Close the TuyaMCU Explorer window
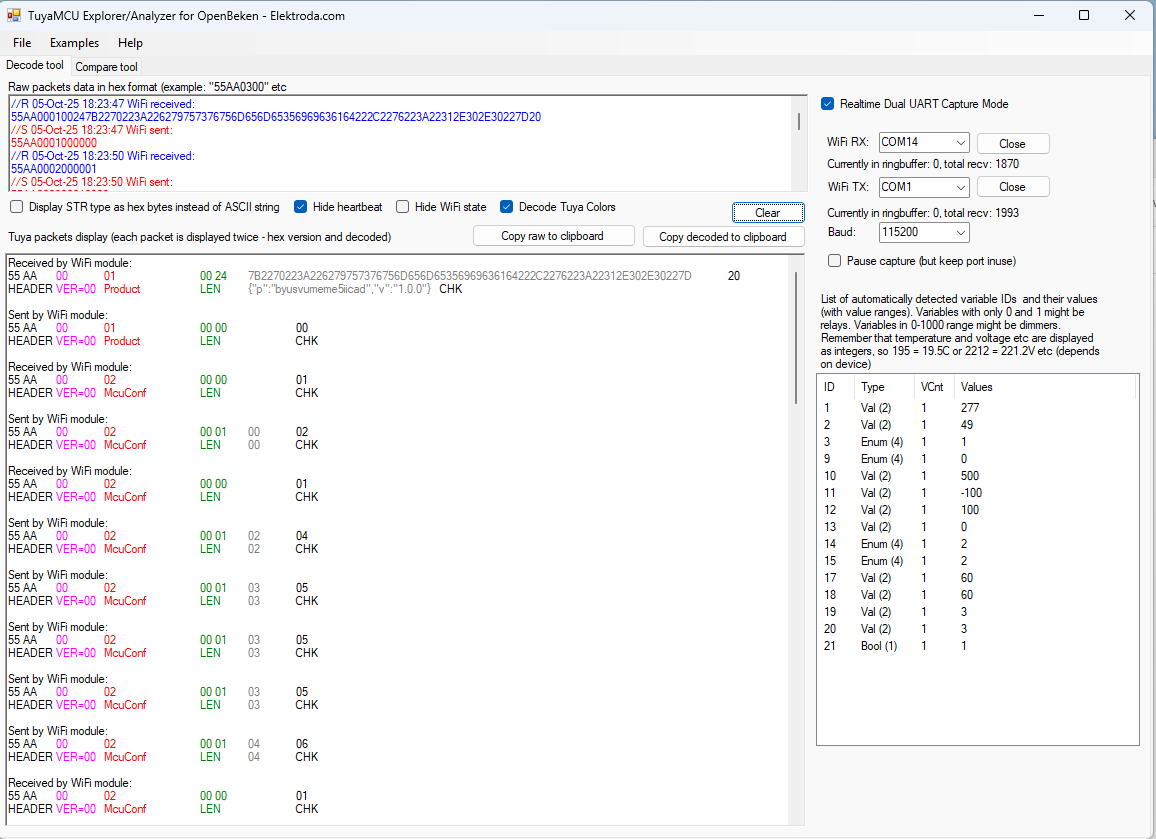Screen dimensions: 1156x839 point(1130,15)
